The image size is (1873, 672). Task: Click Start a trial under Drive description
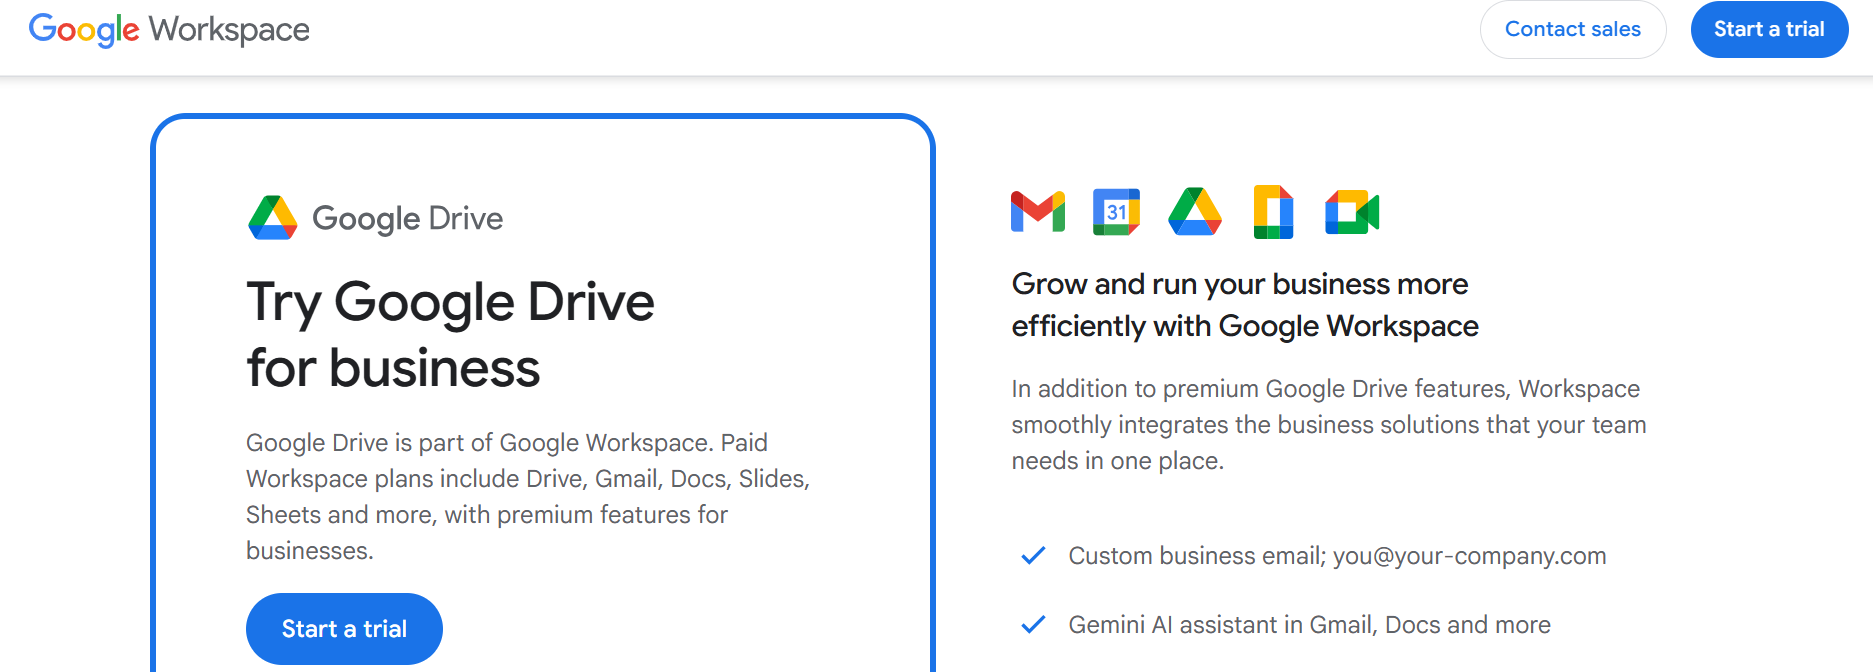tap(344, 629)
